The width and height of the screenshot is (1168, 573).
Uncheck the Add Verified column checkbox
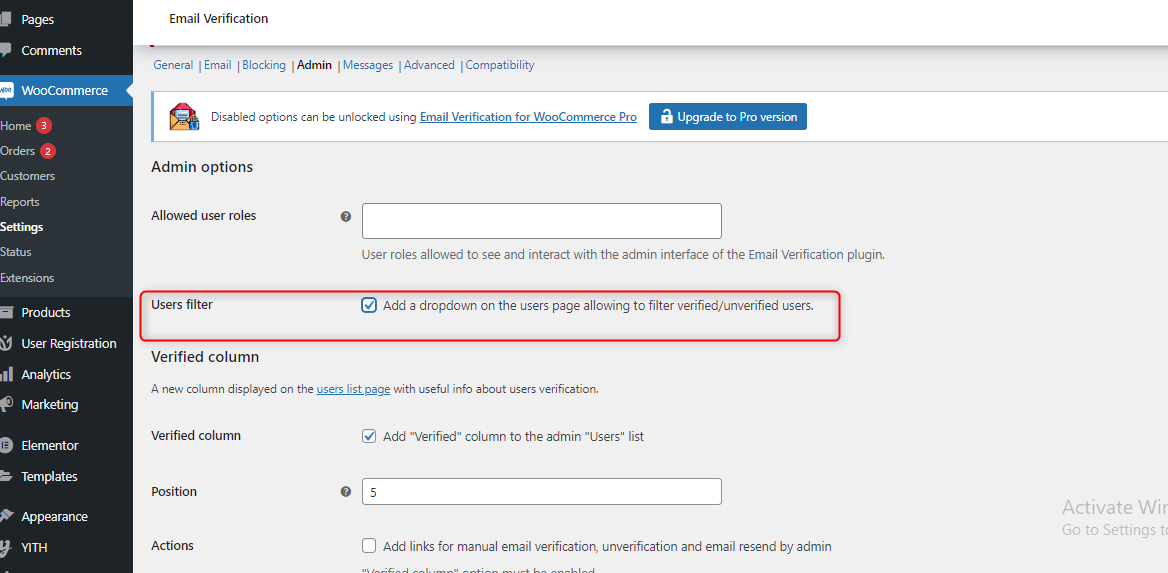pos(369,437)
